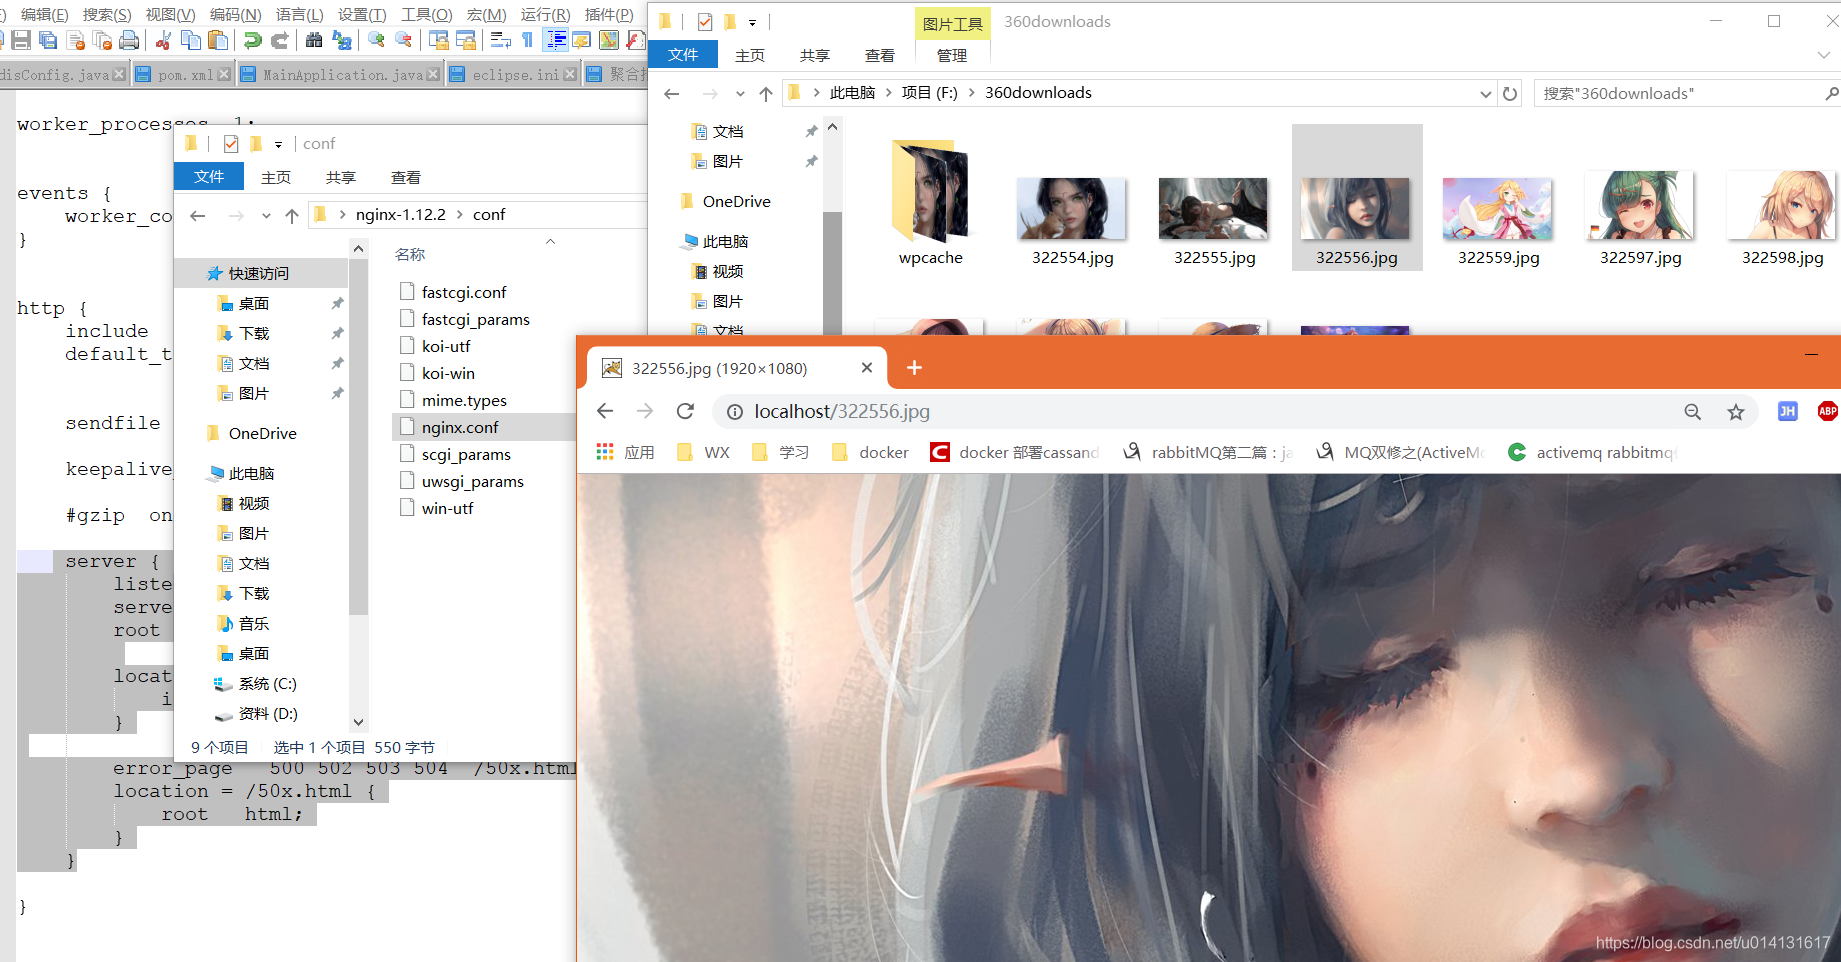Click the Redo arrow in Notepad++ toolbar
The width and height of the screenshot is (1841, 962).
[280, 40]
